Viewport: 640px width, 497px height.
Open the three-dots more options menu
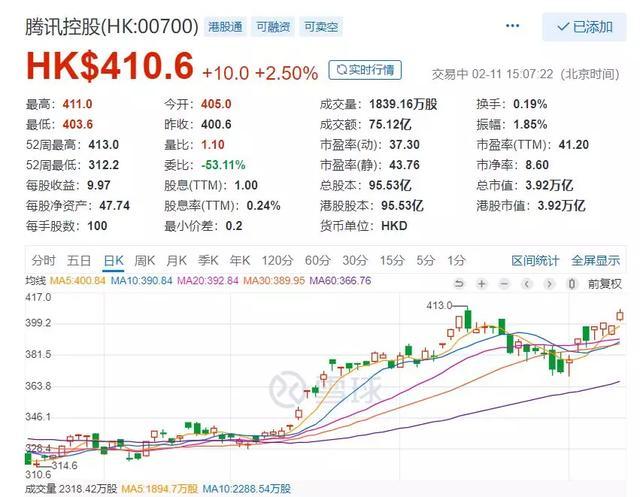(512, 26)
